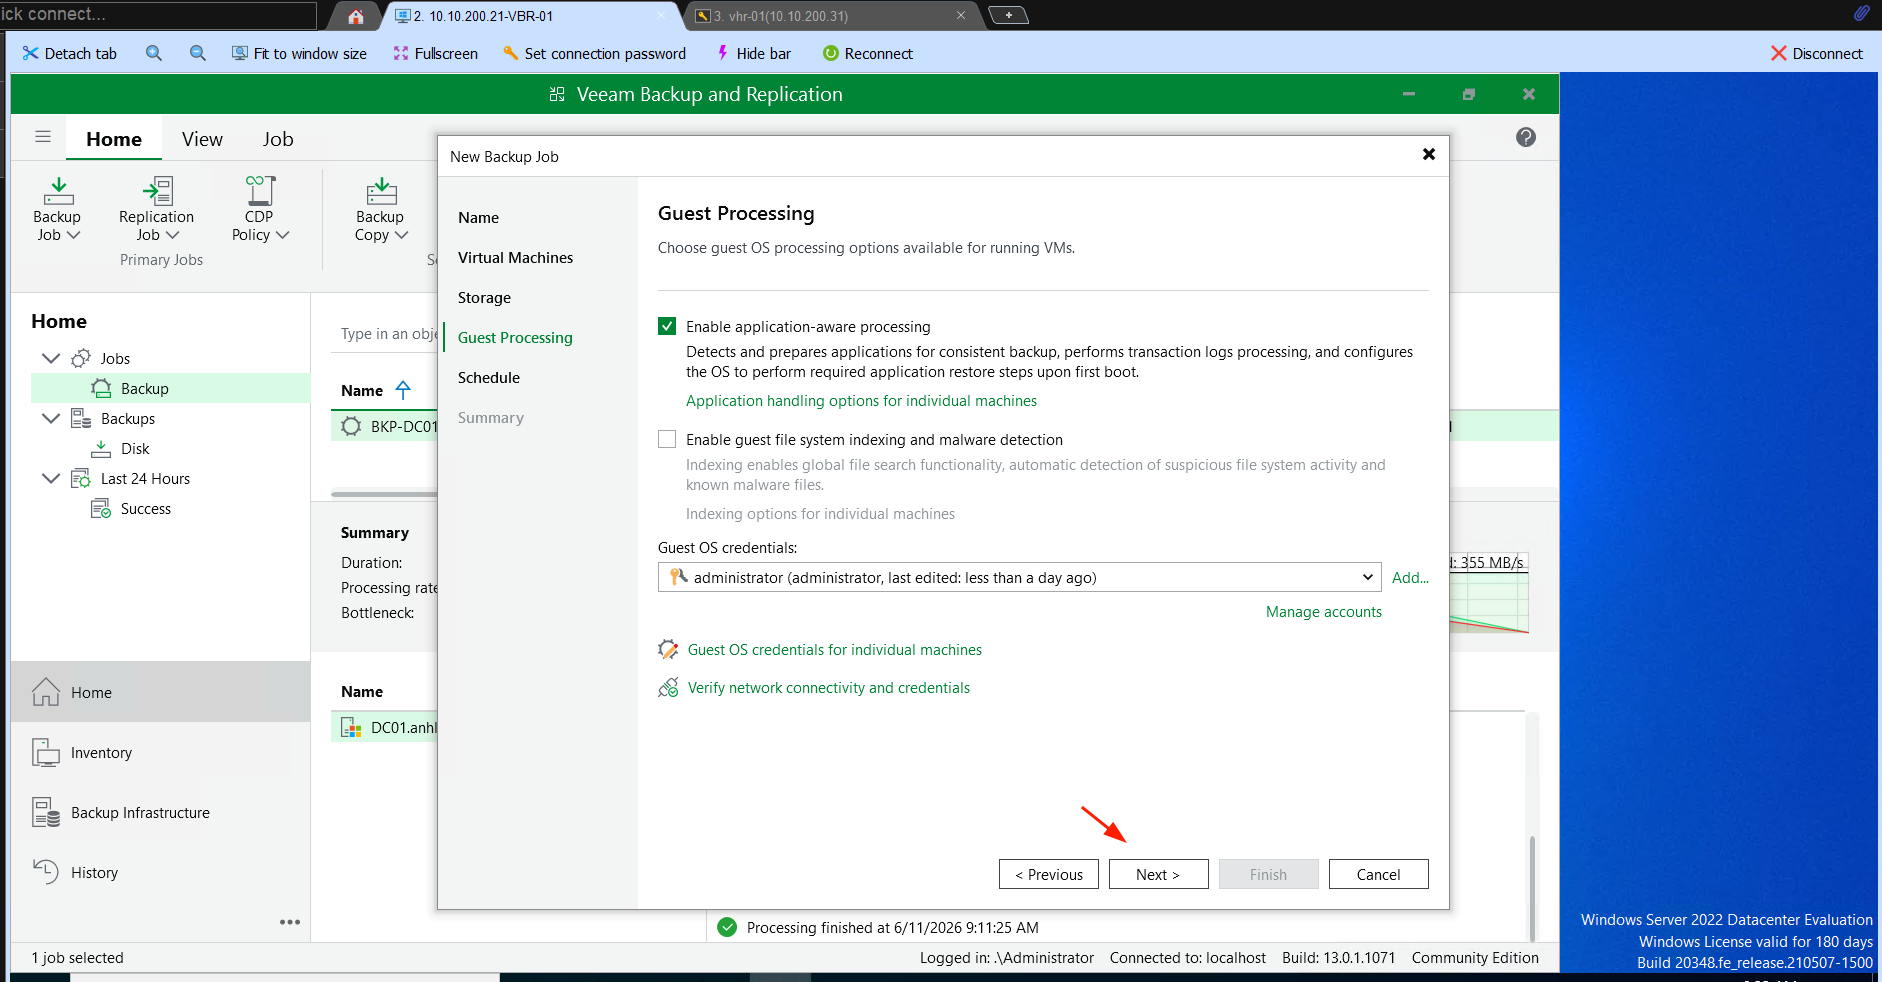Click the Next button
The image size is (1882, 982).
1158,874
